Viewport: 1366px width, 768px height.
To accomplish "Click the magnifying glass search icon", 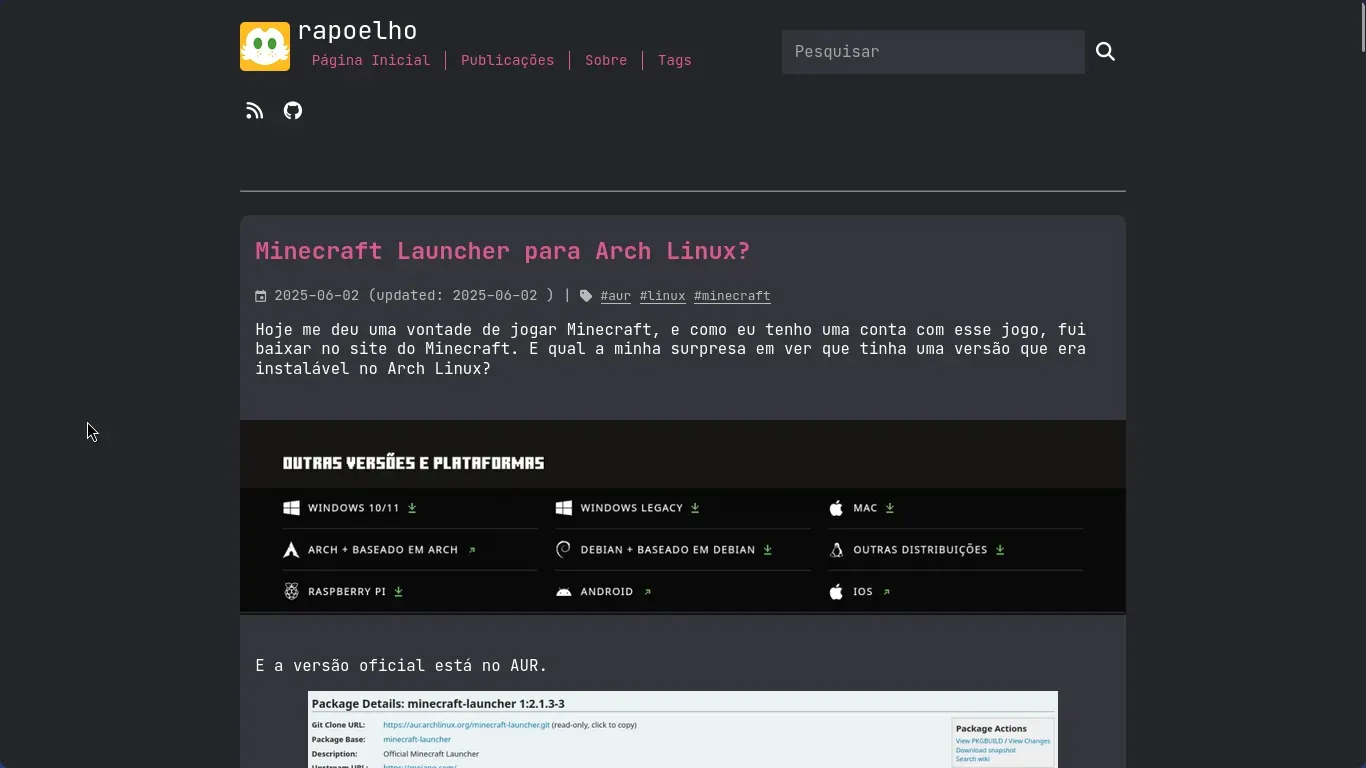I will [1105, 52].
